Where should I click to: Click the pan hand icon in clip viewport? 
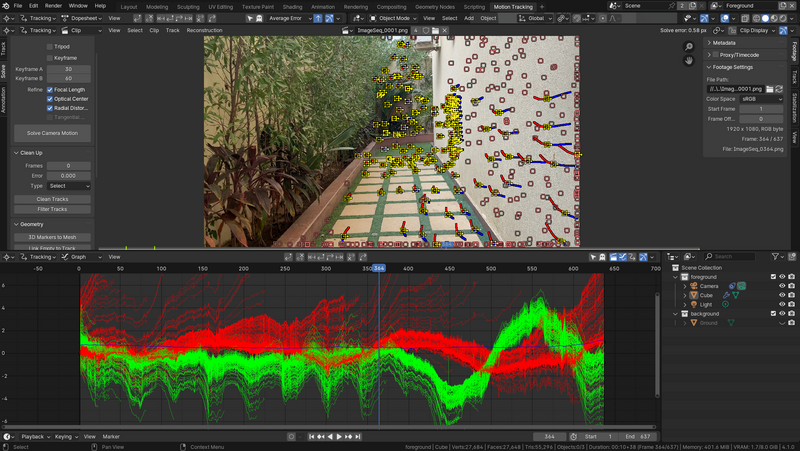pos(690,61)
